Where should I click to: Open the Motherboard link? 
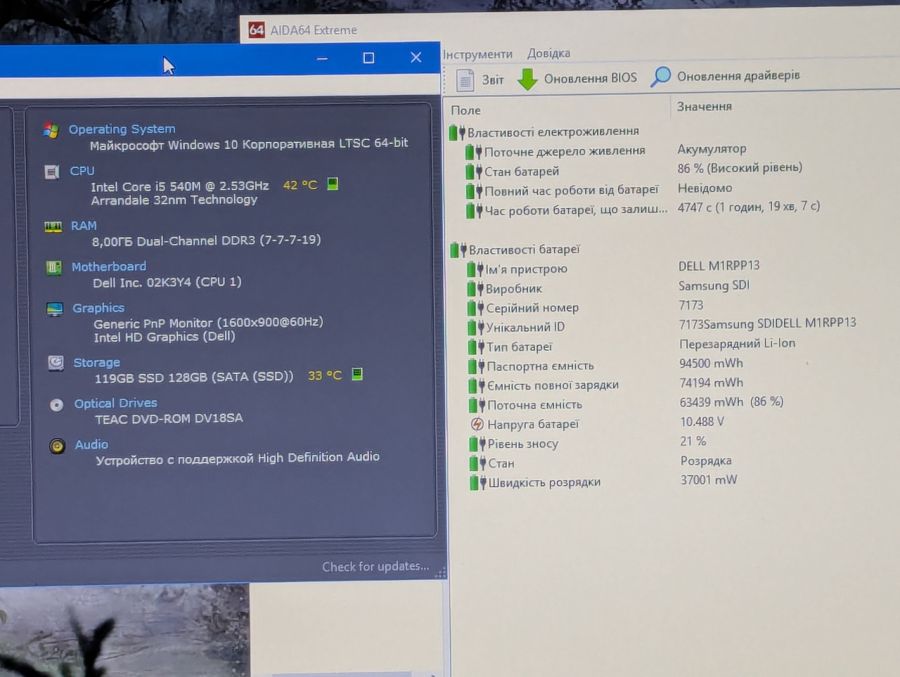tap(109, 266)
